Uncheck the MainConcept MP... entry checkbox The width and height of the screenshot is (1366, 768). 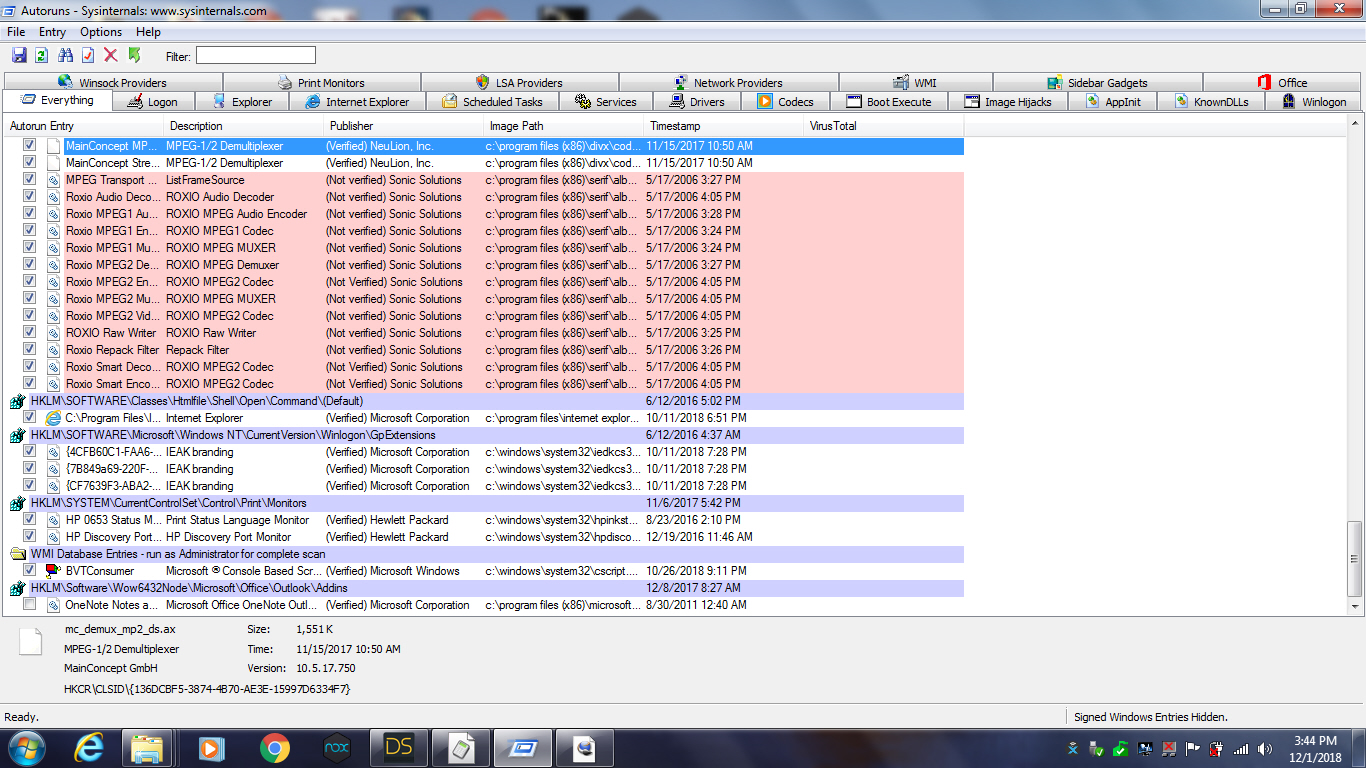tap(29, 146)
